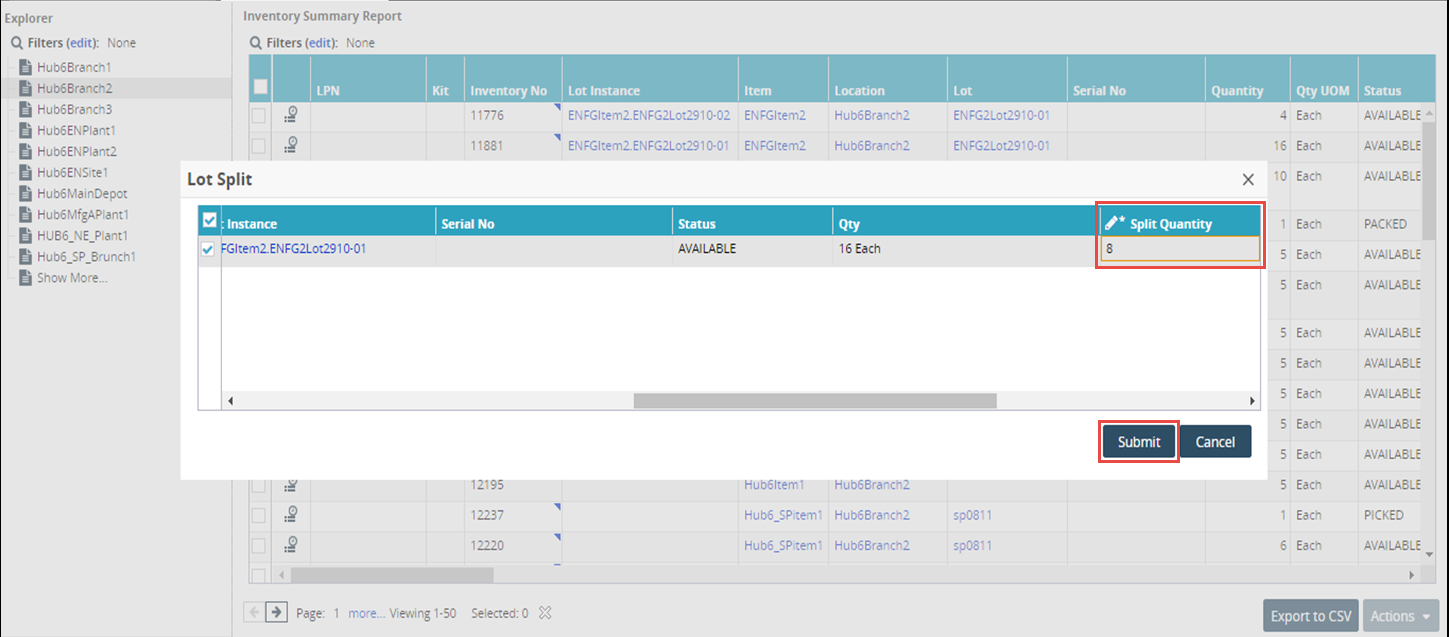The image size is (1449, 637).
Task: Toggle select-all checkbox in Inventory report header
Action: pos(260,87)
